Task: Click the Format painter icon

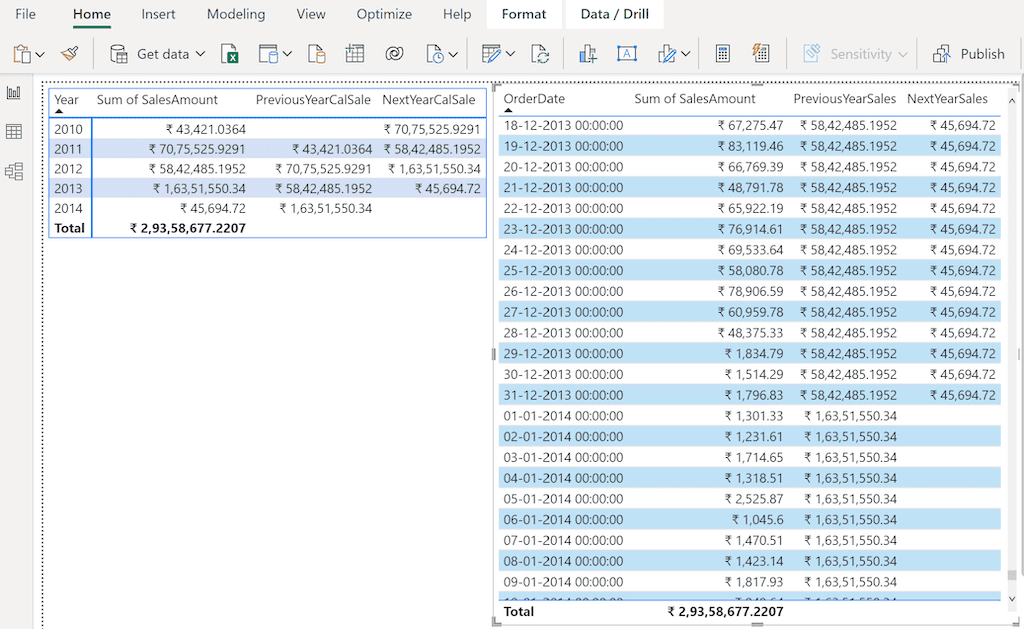Action: click(69, 54)
